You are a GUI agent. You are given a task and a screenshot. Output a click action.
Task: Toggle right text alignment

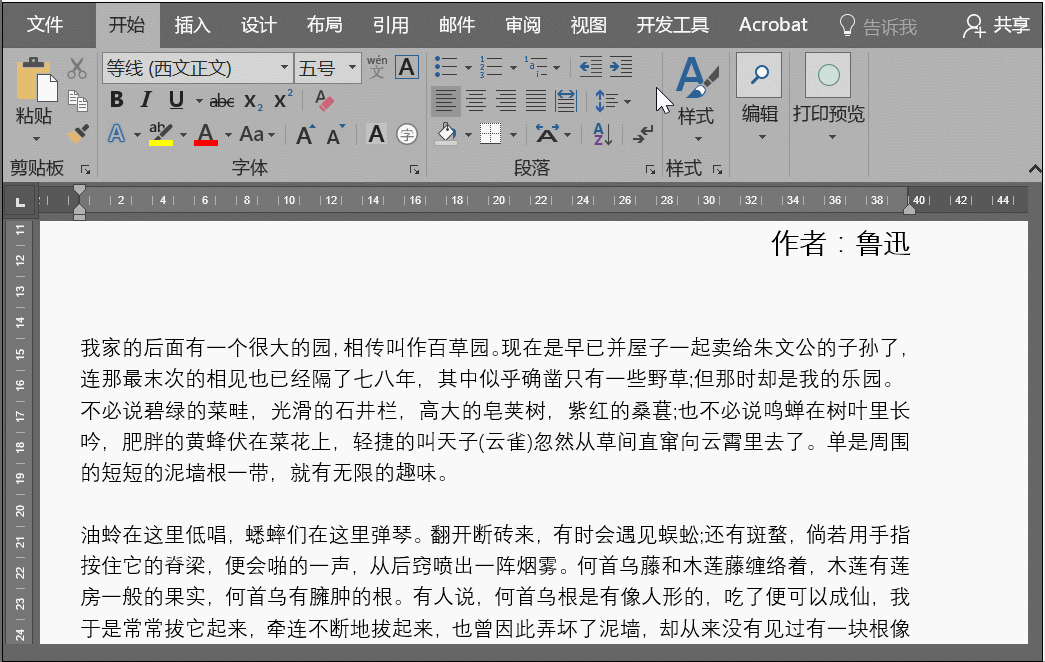[x=505, y=101]
